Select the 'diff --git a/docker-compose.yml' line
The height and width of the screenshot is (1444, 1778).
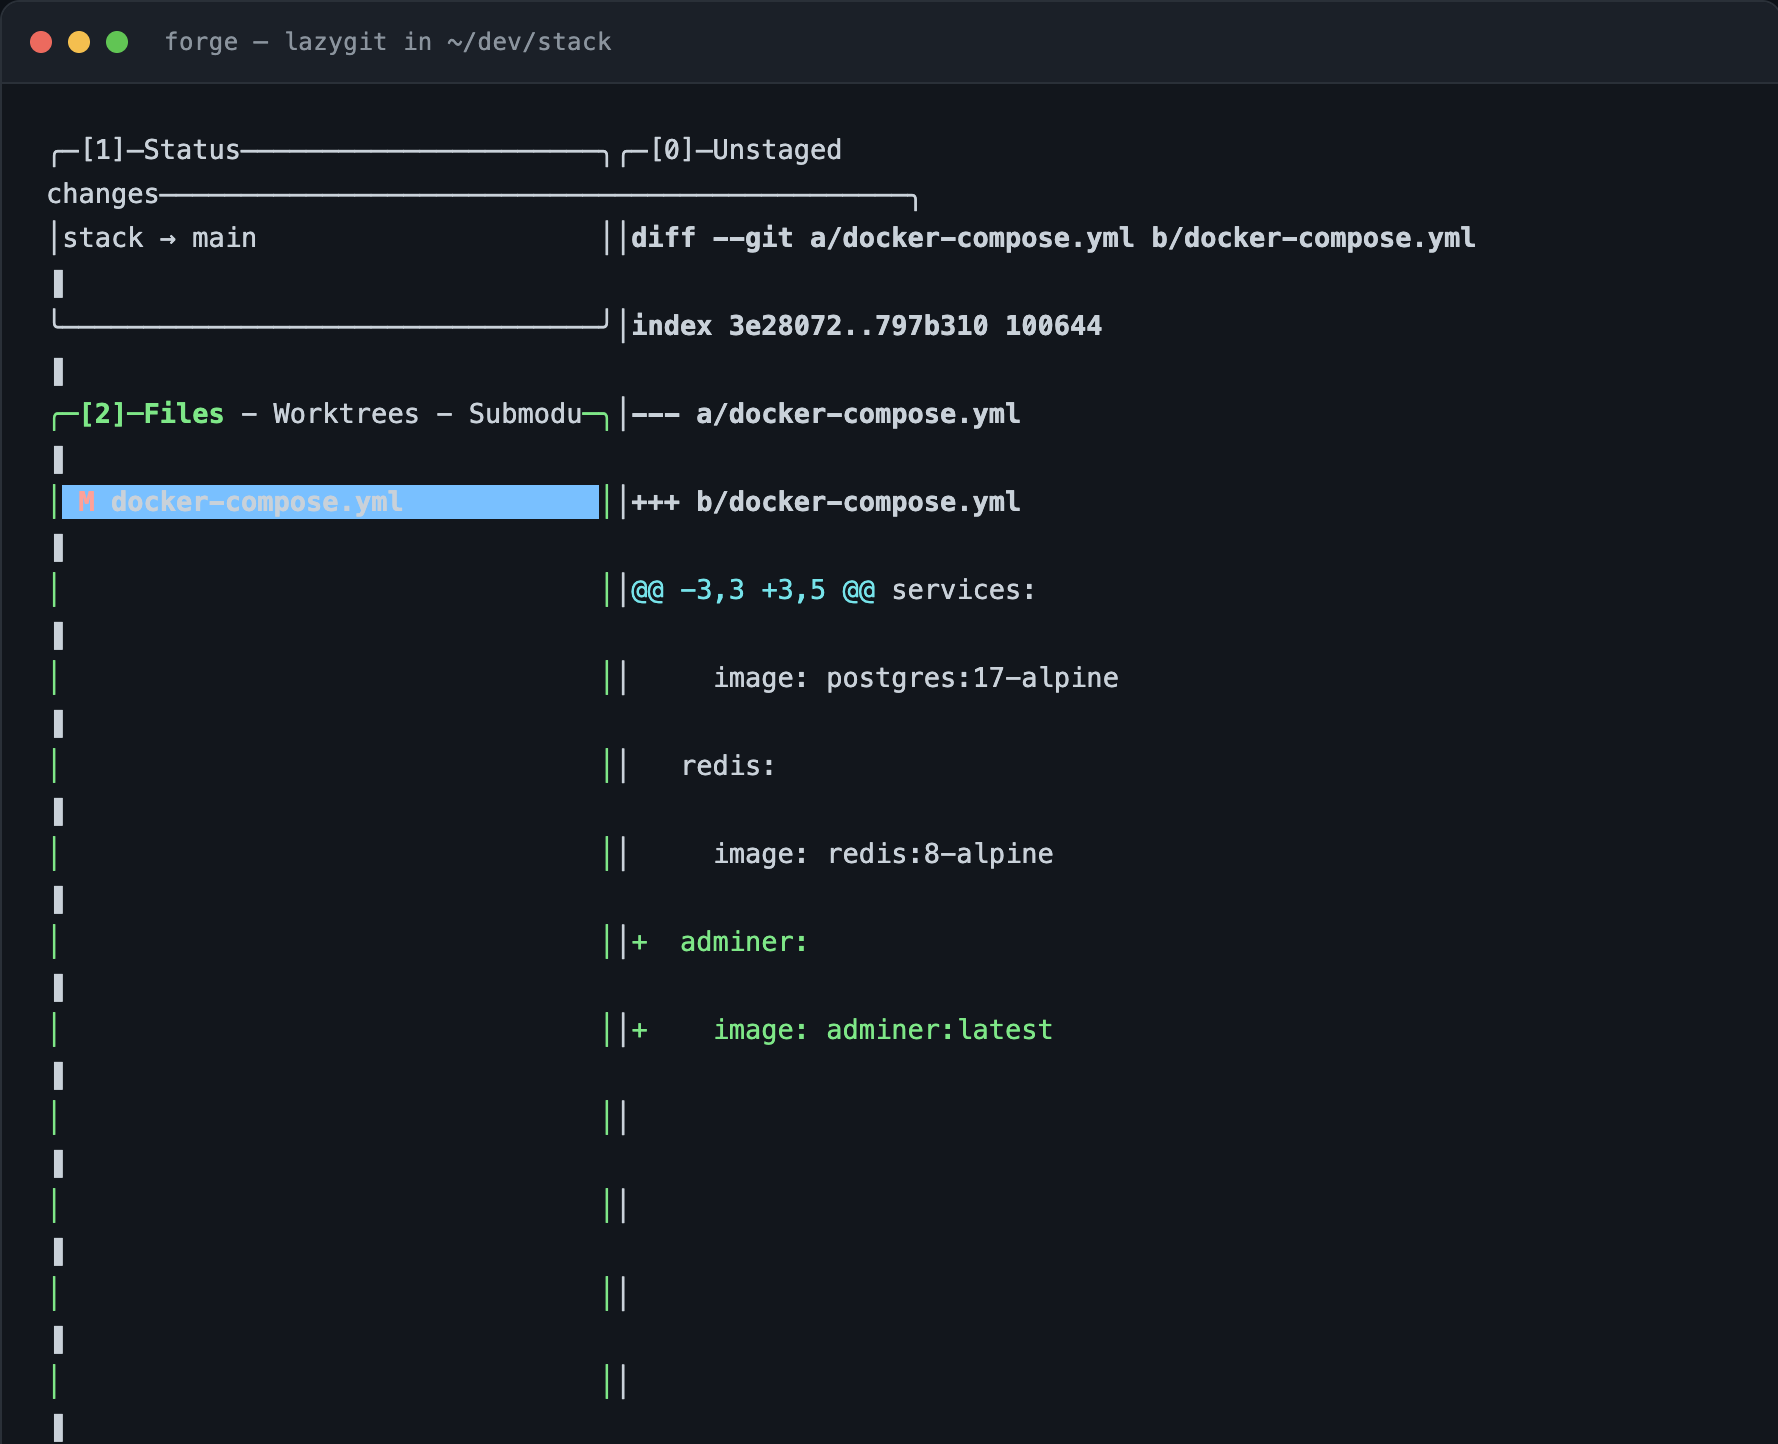[1053, 238]
